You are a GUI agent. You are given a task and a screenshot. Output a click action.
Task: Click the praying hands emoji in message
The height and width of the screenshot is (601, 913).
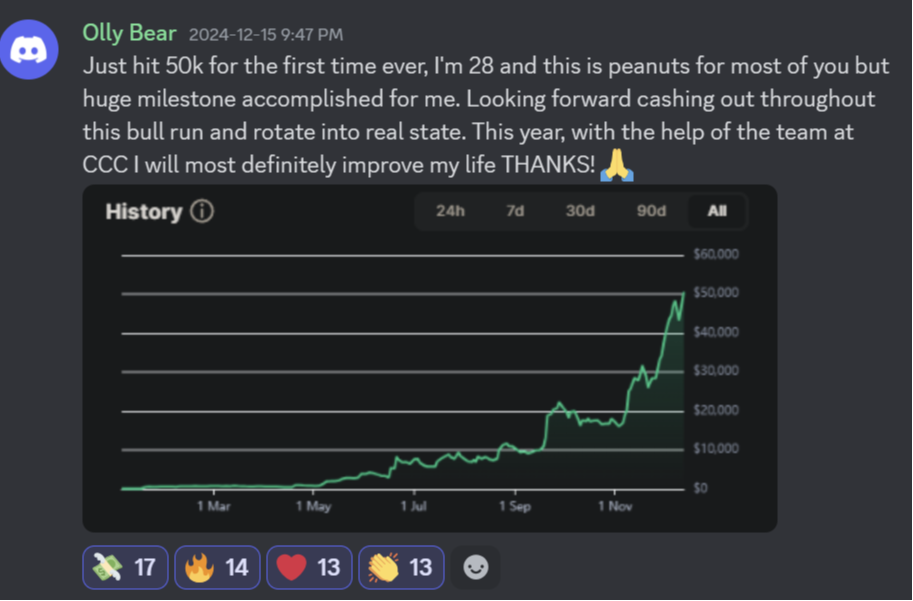pos(617,165)
